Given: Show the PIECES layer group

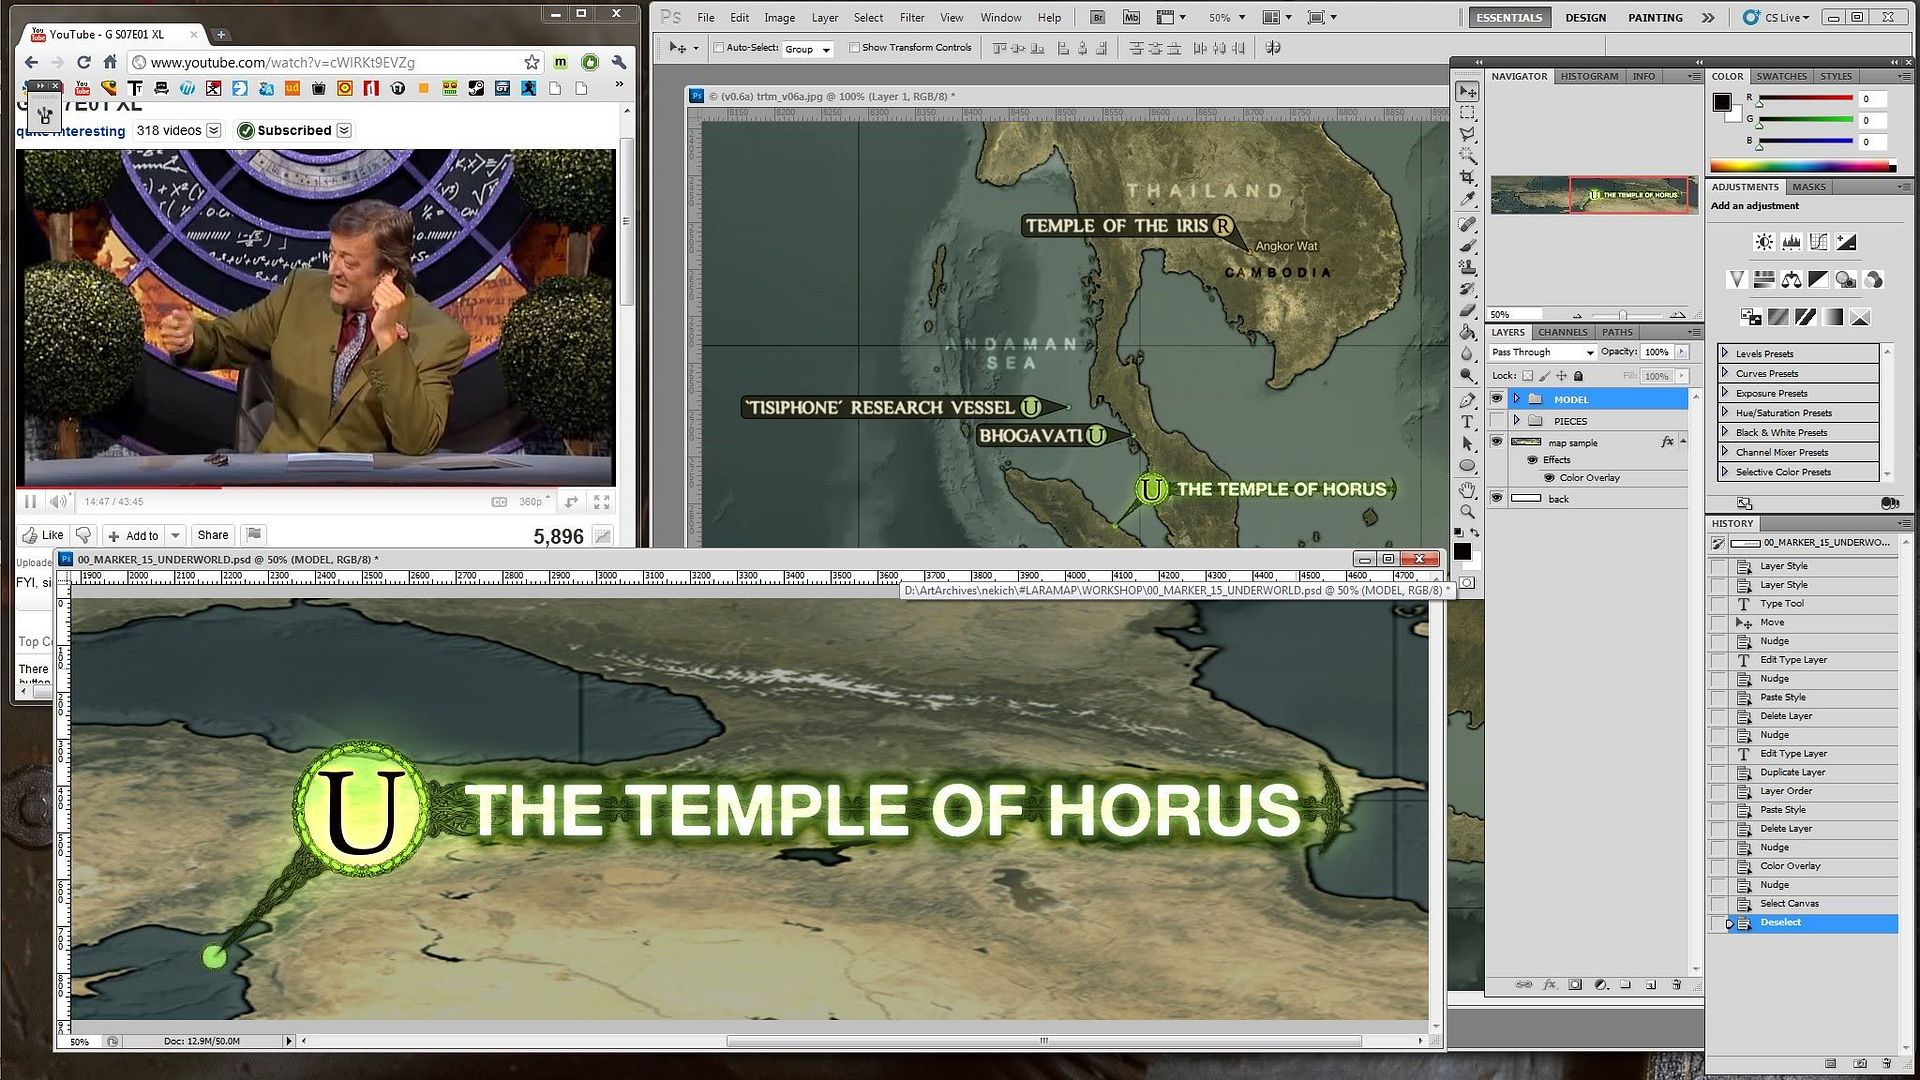Looking at the screenshot, I should (1497, 421).
